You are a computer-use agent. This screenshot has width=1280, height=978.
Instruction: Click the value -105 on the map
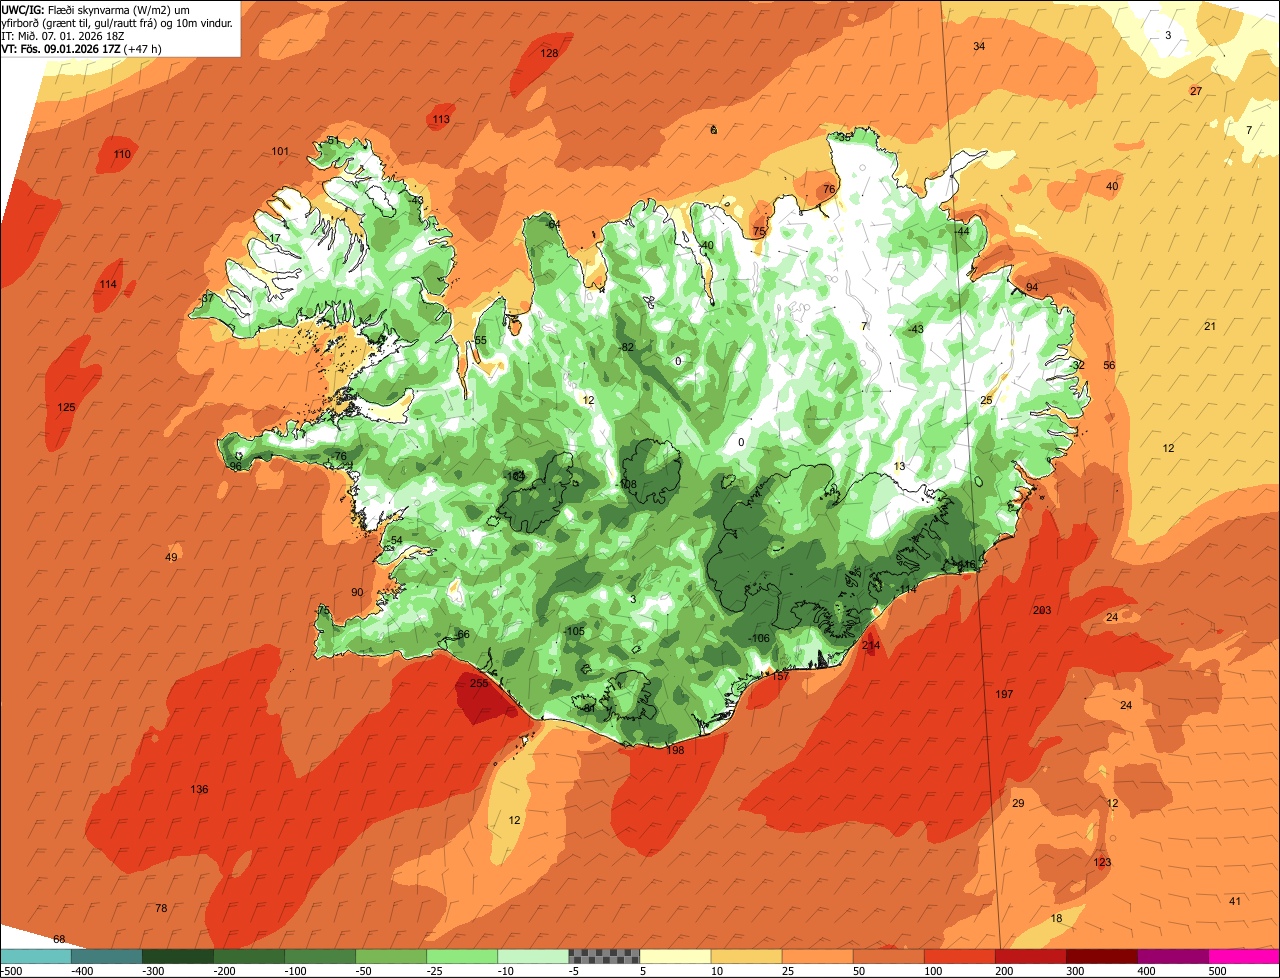point(574,632)
